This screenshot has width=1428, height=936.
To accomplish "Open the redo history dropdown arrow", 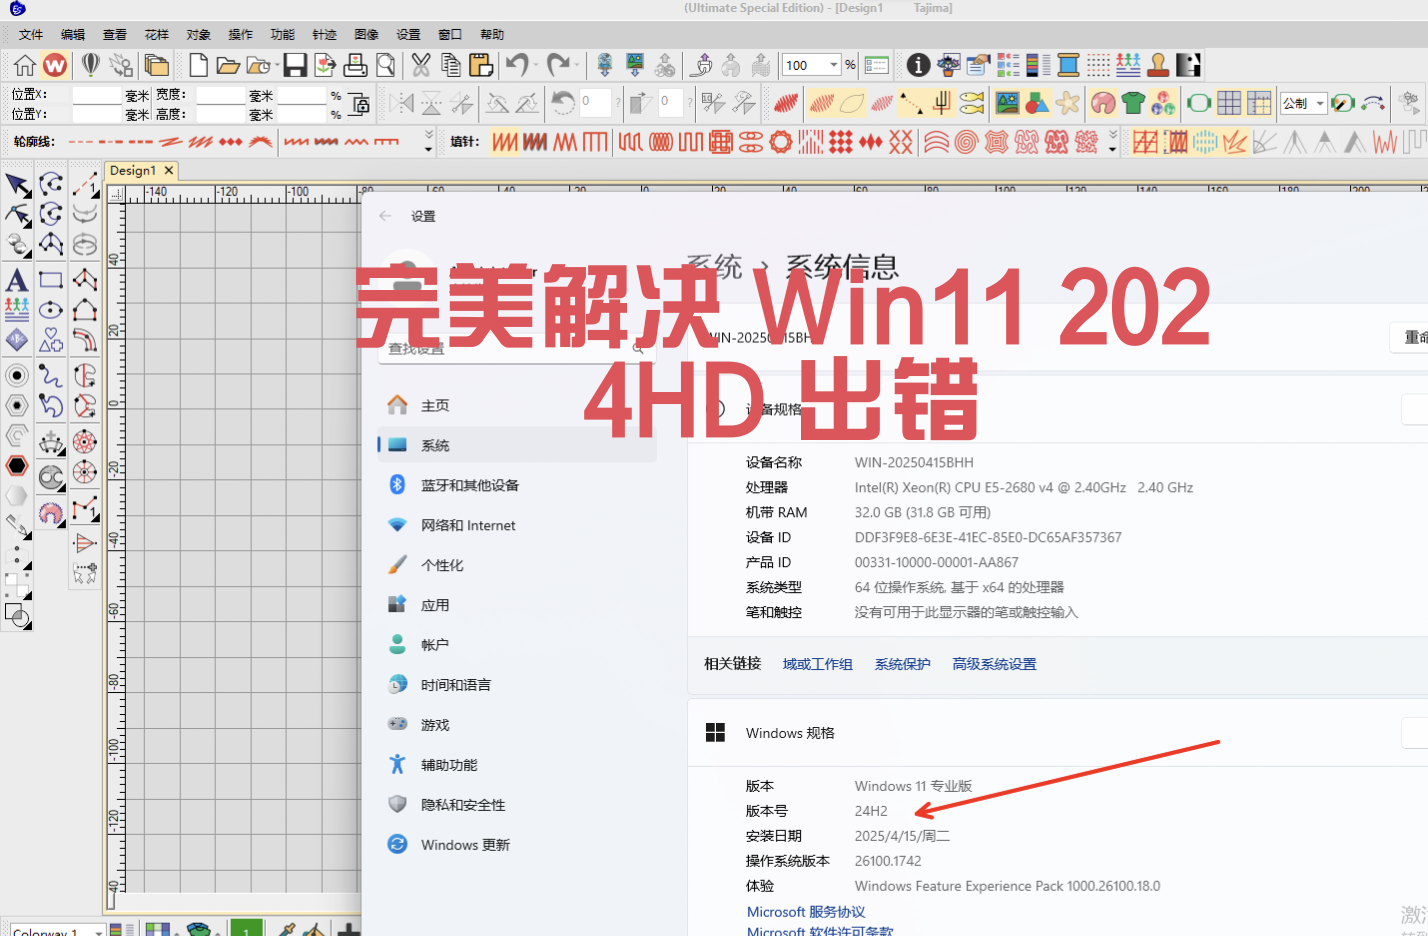I will [x=576, y=66].
